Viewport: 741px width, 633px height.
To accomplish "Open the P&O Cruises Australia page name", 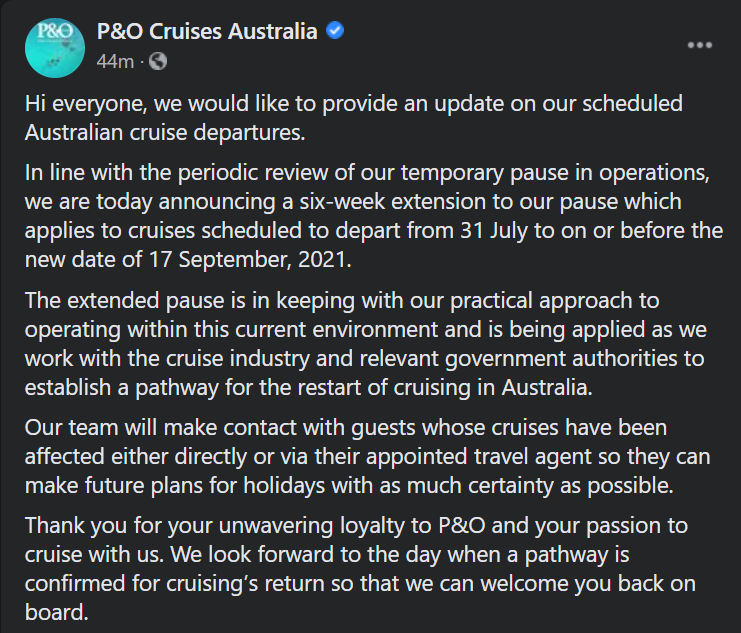I will (207, 31).
